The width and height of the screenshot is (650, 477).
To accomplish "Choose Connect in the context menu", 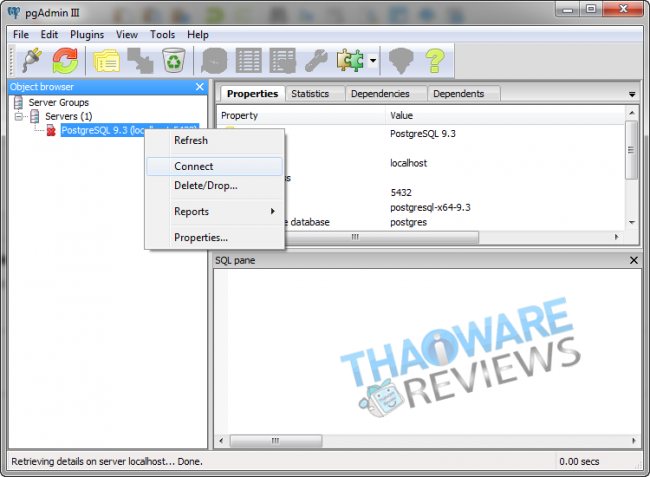I will [215, 166].
